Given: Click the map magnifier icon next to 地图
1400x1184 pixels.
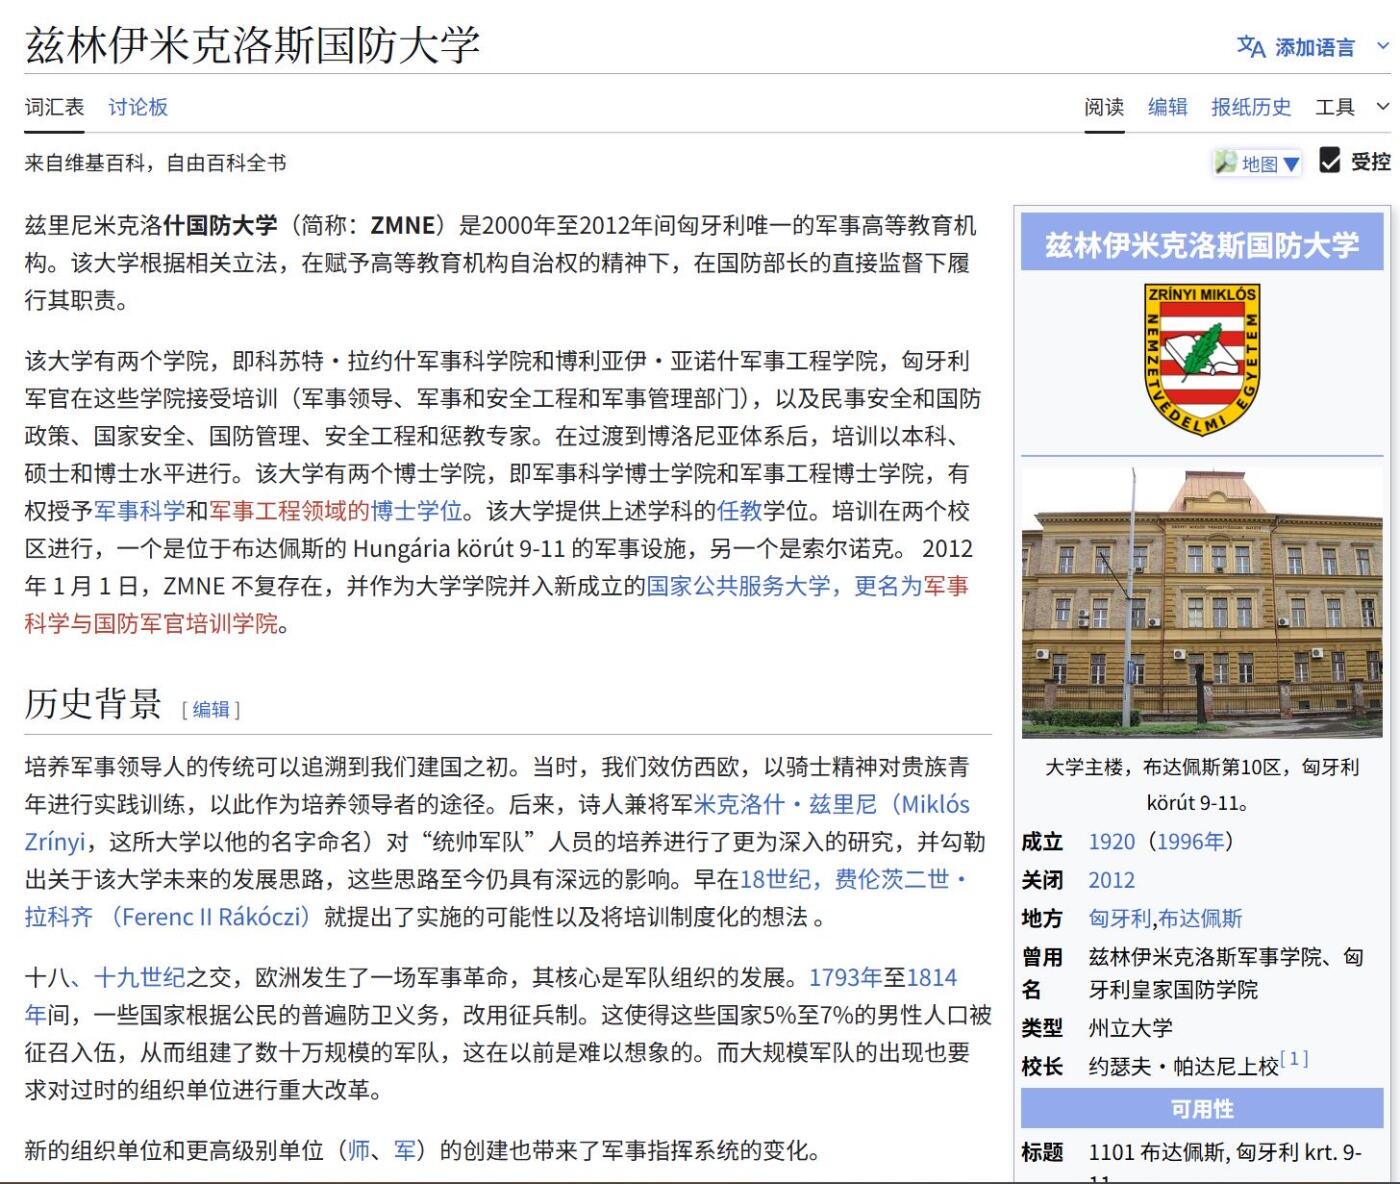Looking at the screenshot, I should coord(1225,163).
